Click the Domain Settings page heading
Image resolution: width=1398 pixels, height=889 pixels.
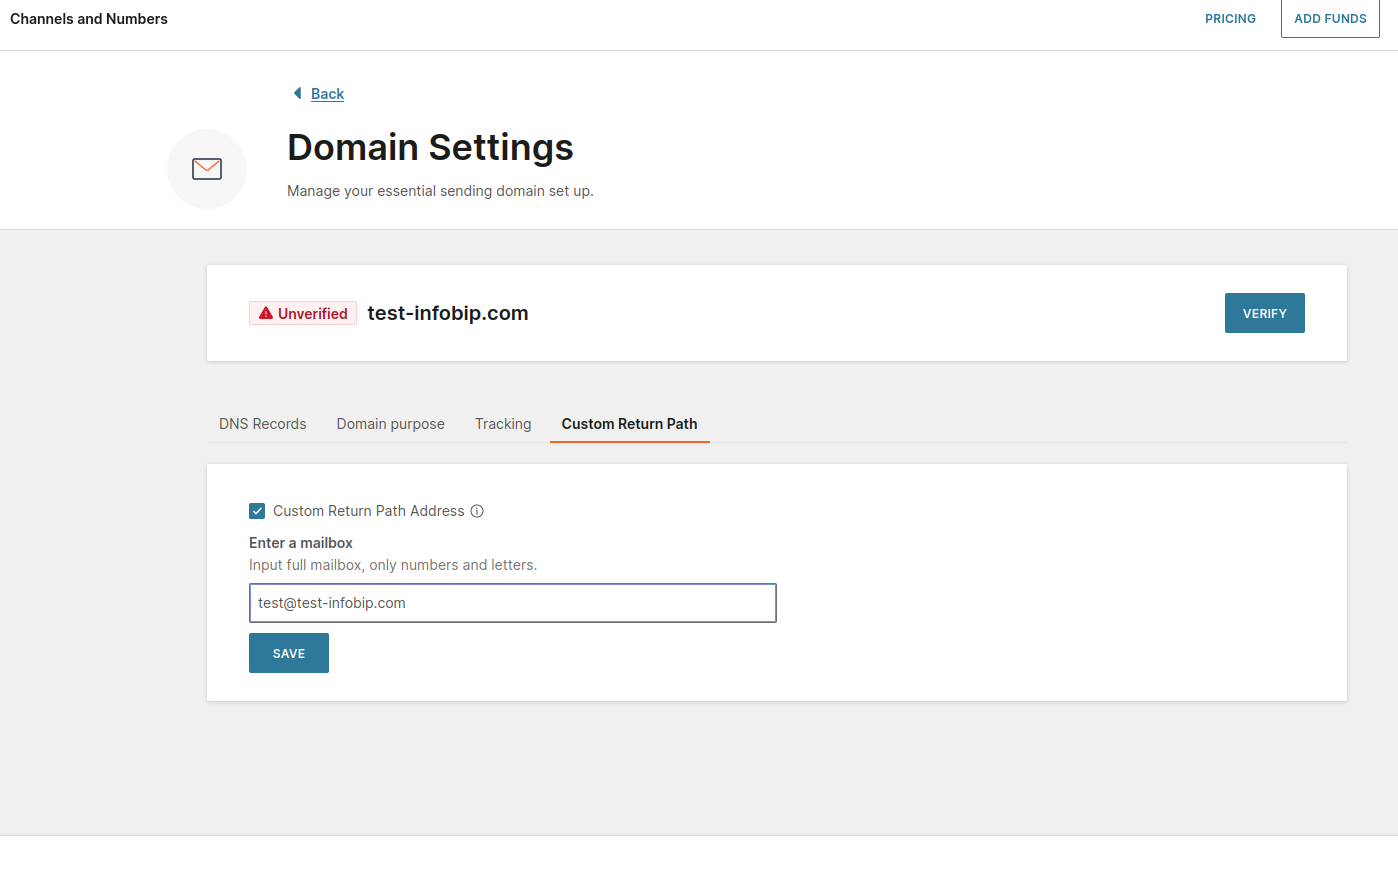430,147
